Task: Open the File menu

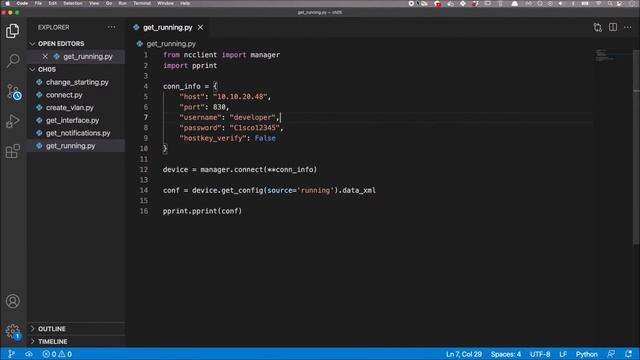Action: pyautogui.click(x=38, y=3)
